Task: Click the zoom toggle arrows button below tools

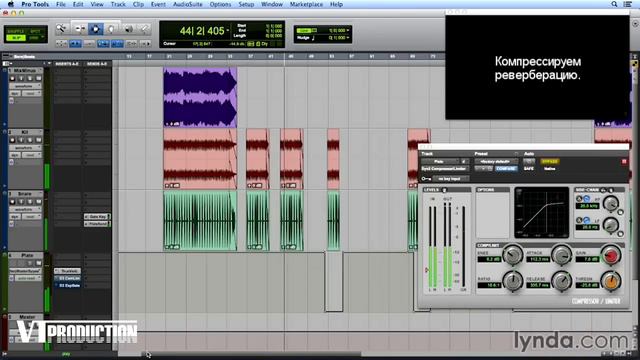Action: point(62,43)
